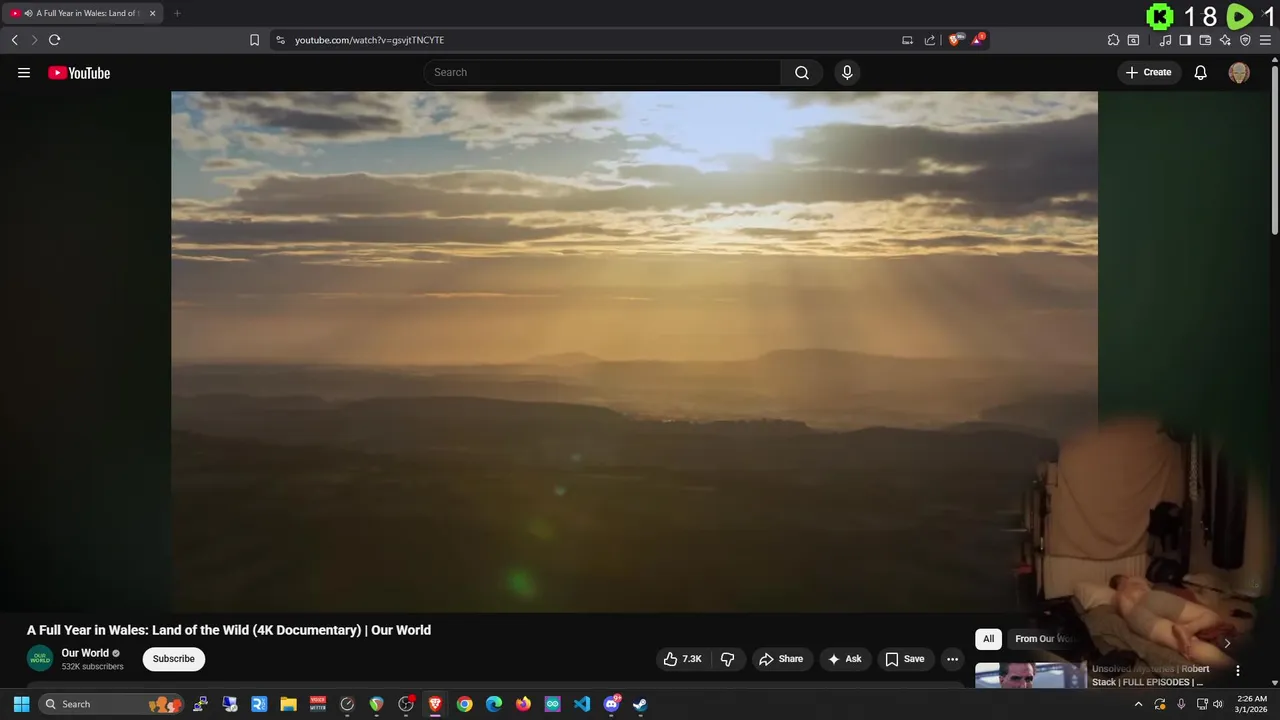Image resolution: width=1280 pixels, height=720 pixels.
Task: Like the video with thumbs up
Action: point(683,659)
